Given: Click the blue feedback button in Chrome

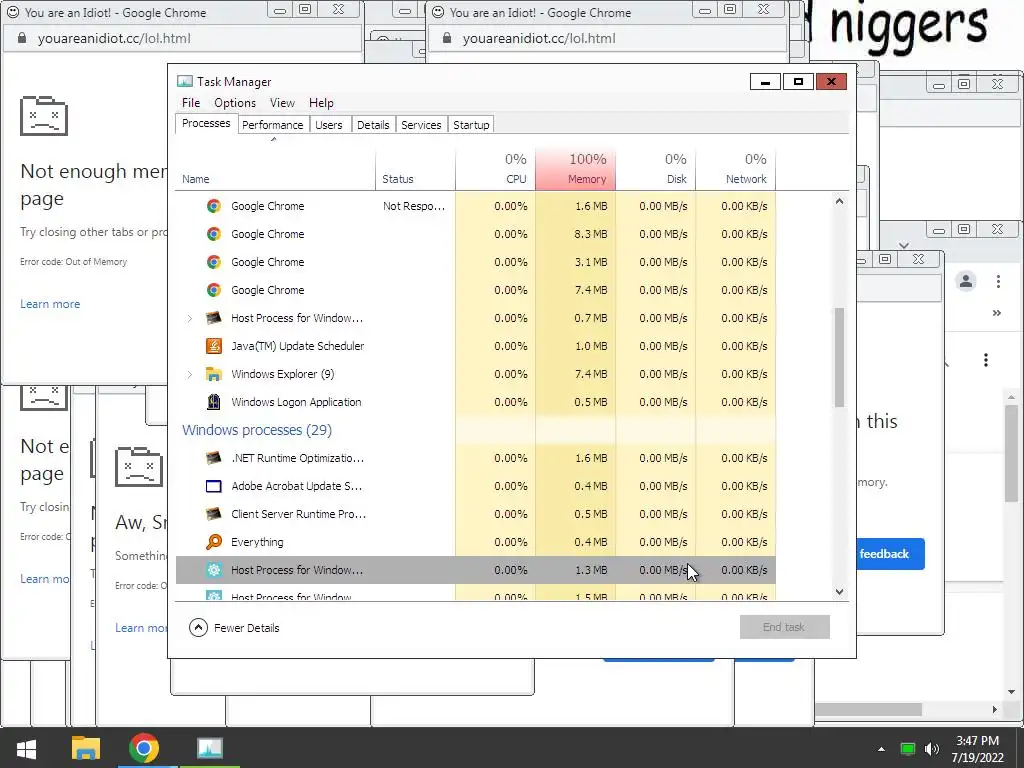Looking at the screenshot, I should [890, 554].
